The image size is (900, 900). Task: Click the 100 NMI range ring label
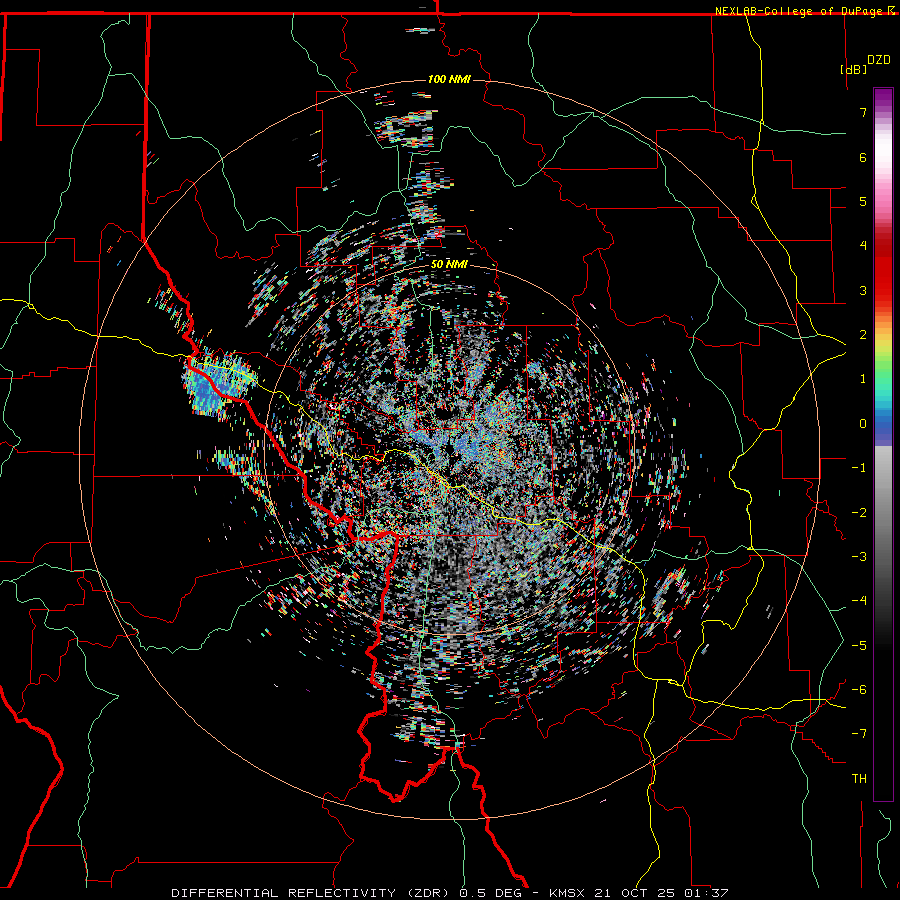point(449,79)
